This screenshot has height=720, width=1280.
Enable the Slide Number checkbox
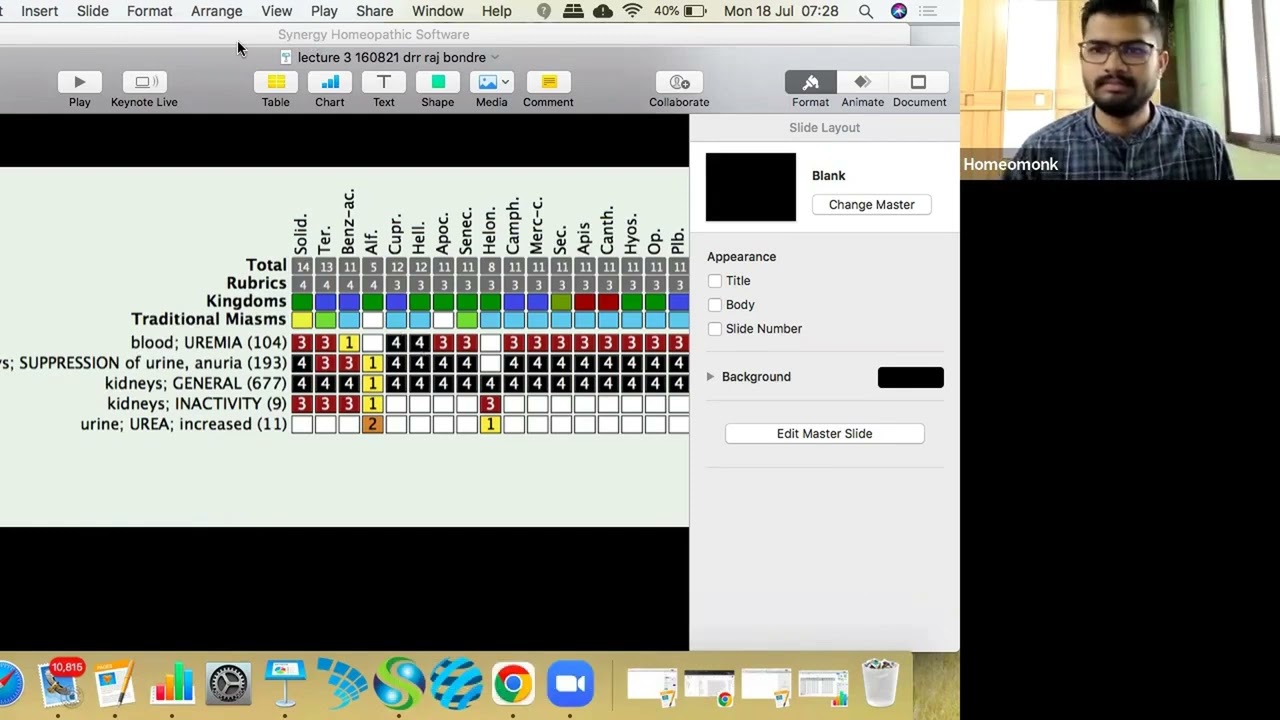tap(714, 329)
